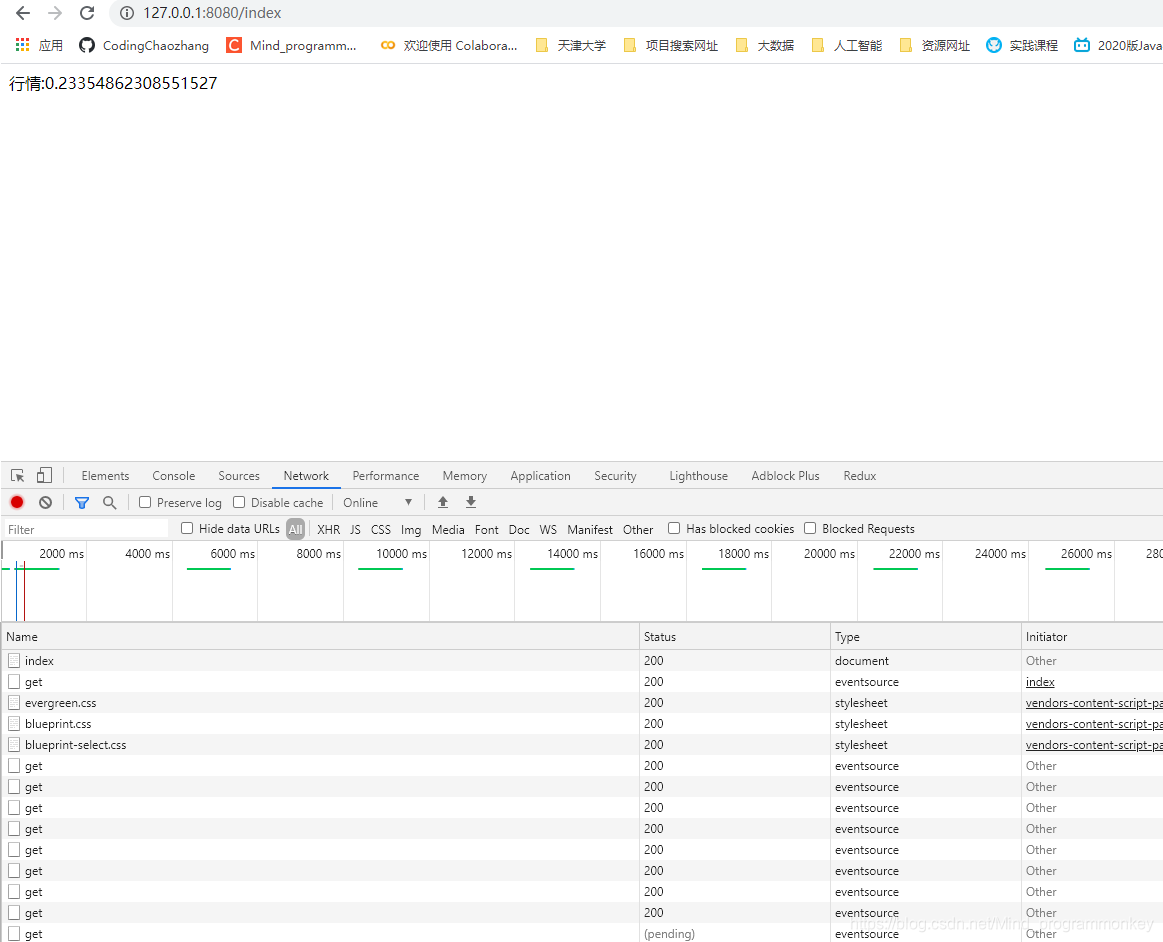Image resolution: width=1163 pixels, height=942 pixels.
Task: Sort by the Name column header
Action: point(320,636)
